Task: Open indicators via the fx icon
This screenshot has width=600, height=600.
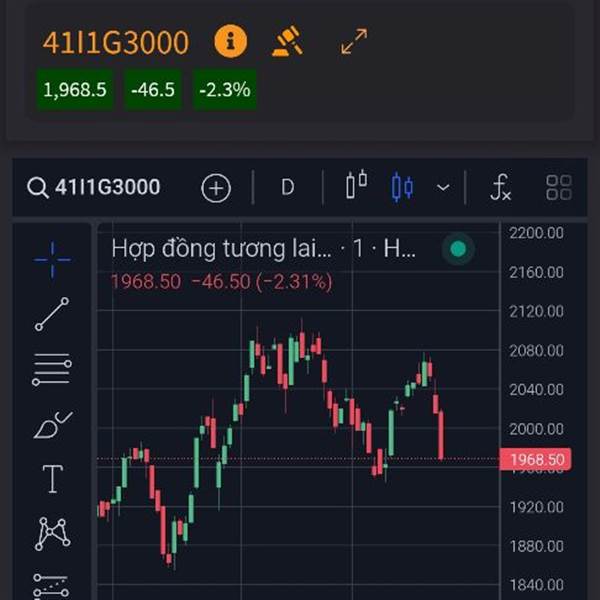Action: 501,187
